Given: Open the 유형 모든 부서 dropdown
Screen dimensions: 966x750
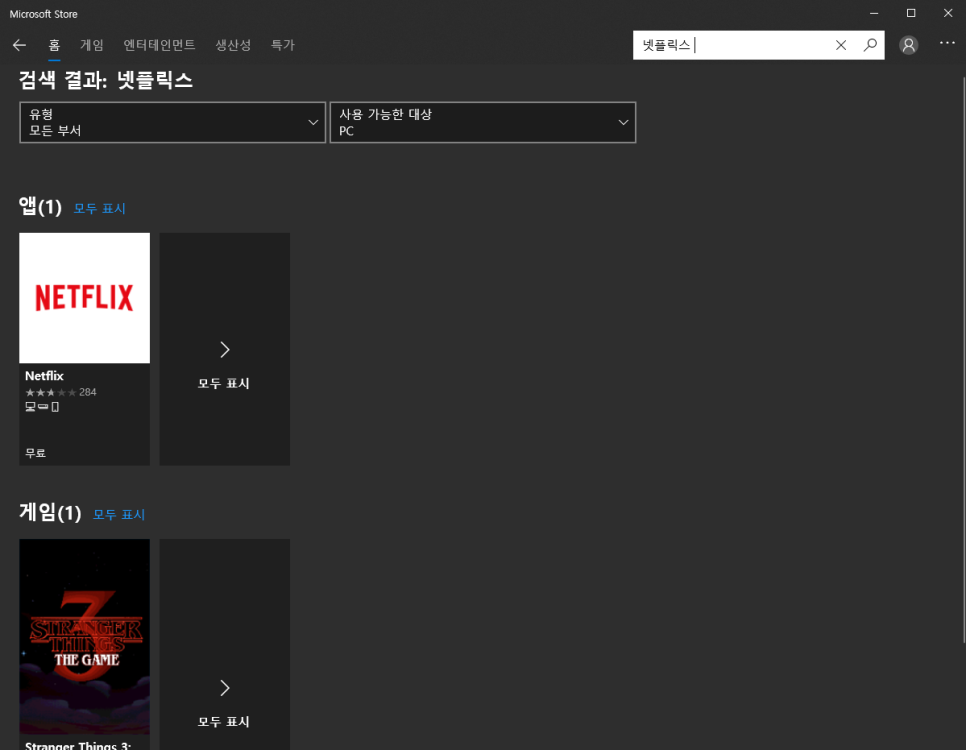Looking at the screenshot, I should (x=172, y=122).
